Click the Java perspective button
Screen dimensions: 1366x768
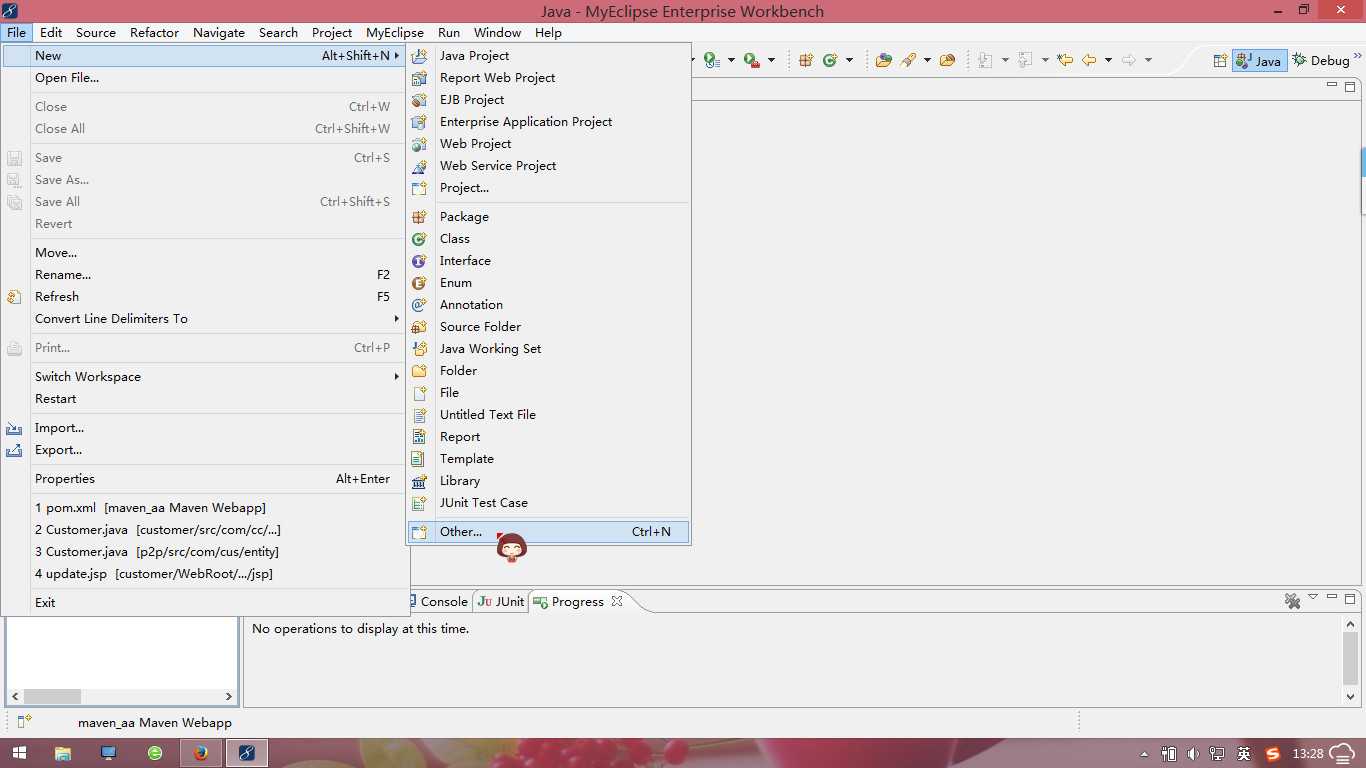pyautogui.click(x=1259, y=60)
